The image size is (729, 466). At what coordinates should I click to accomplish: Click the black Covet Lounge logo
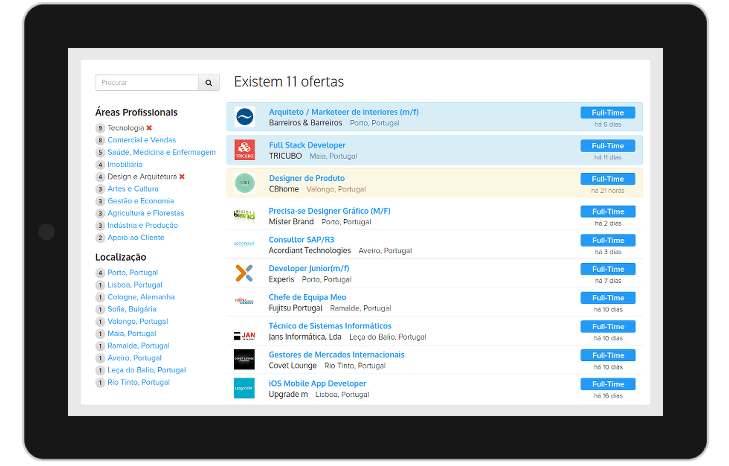[244, 359]
